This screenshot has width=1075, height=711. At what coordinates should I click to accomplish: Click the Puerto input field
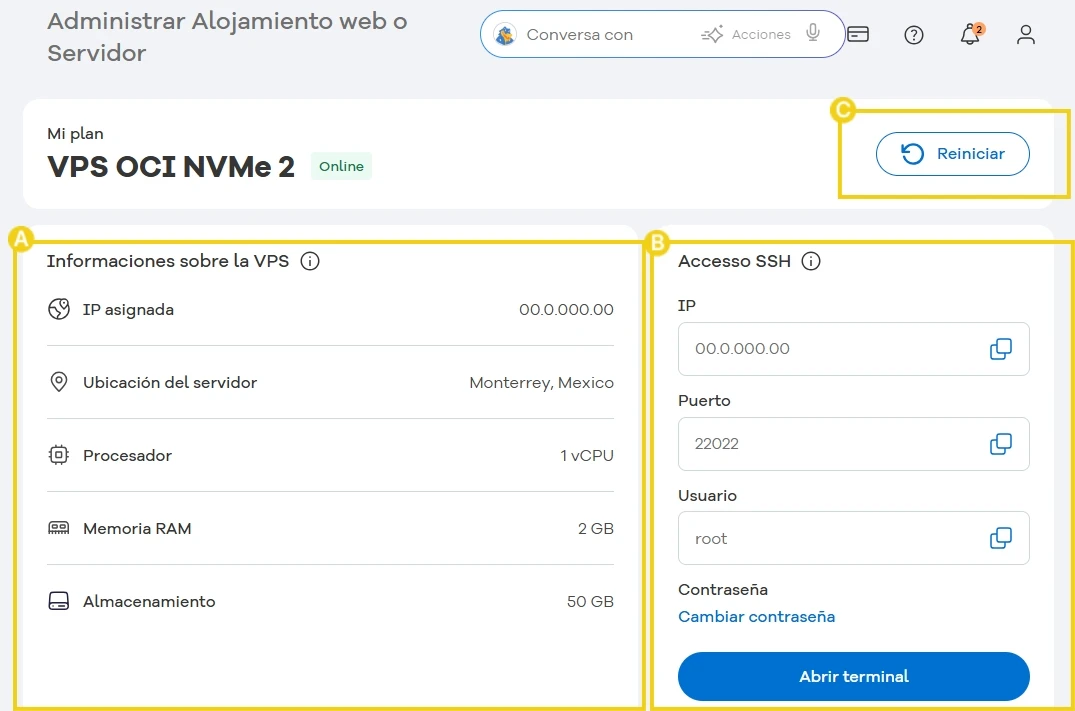830,443
